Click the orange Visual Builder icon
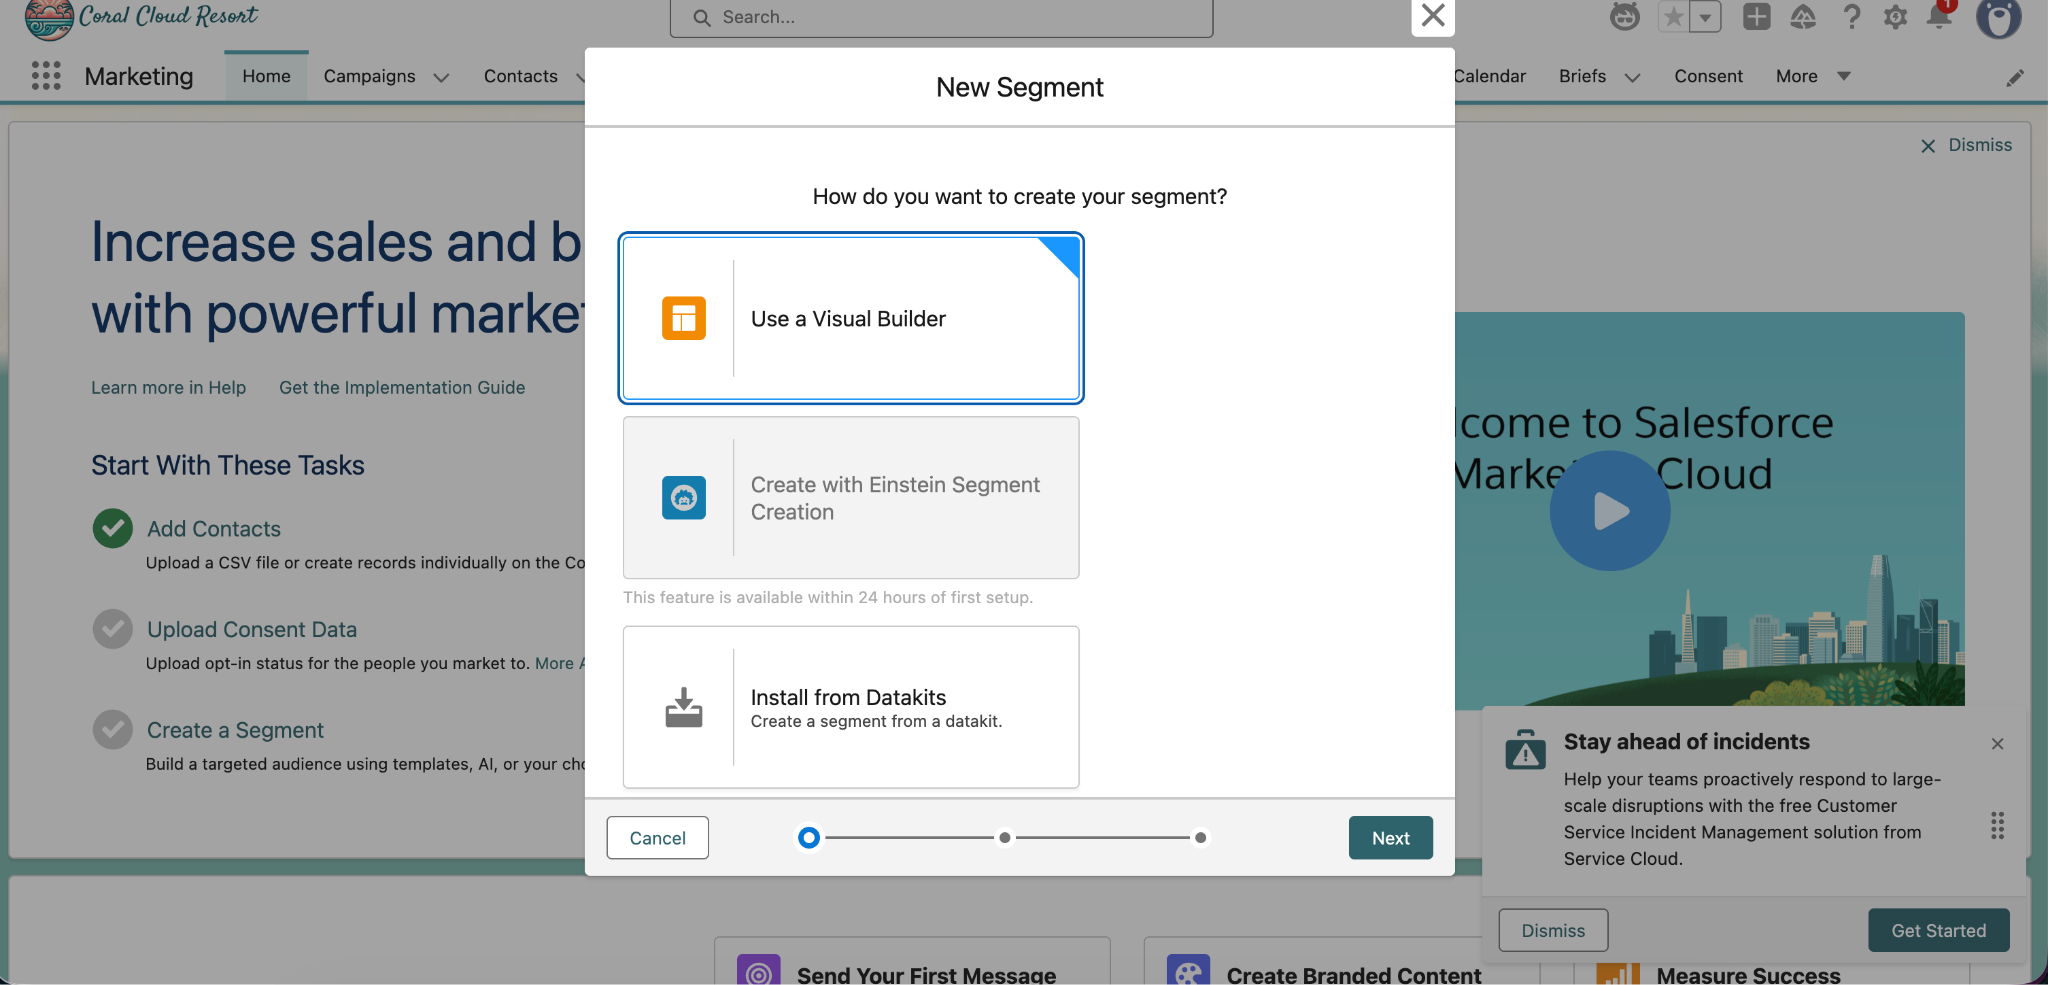 (x=684, y=319)
